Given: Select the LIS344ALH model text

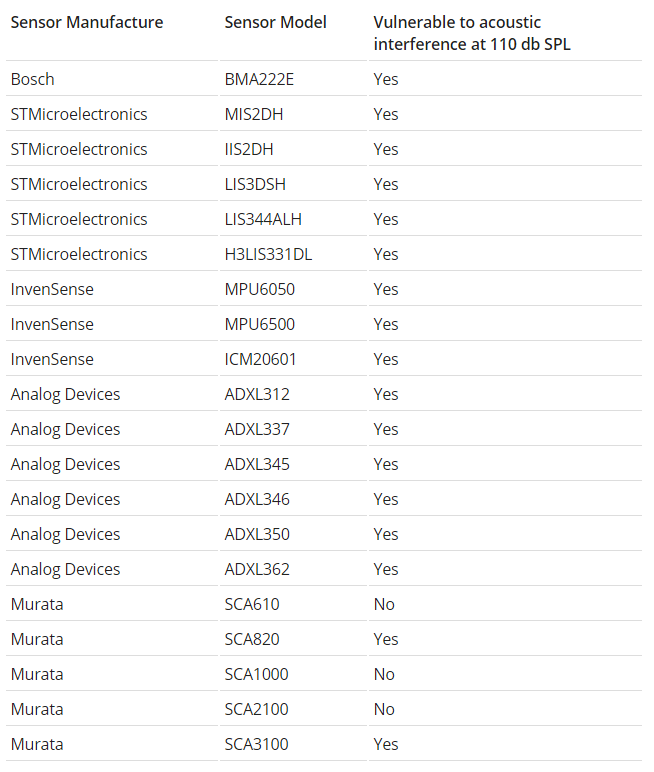Looking at the screenshot, I should pyautogui.click(x=262, y=219).
